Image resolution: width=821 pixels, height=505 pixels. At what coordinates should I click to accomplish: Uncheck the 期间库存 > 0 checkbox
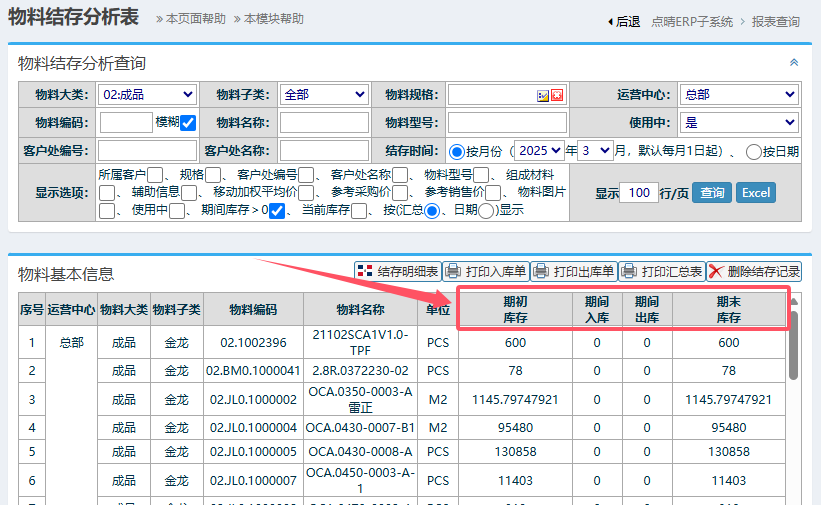278,211
